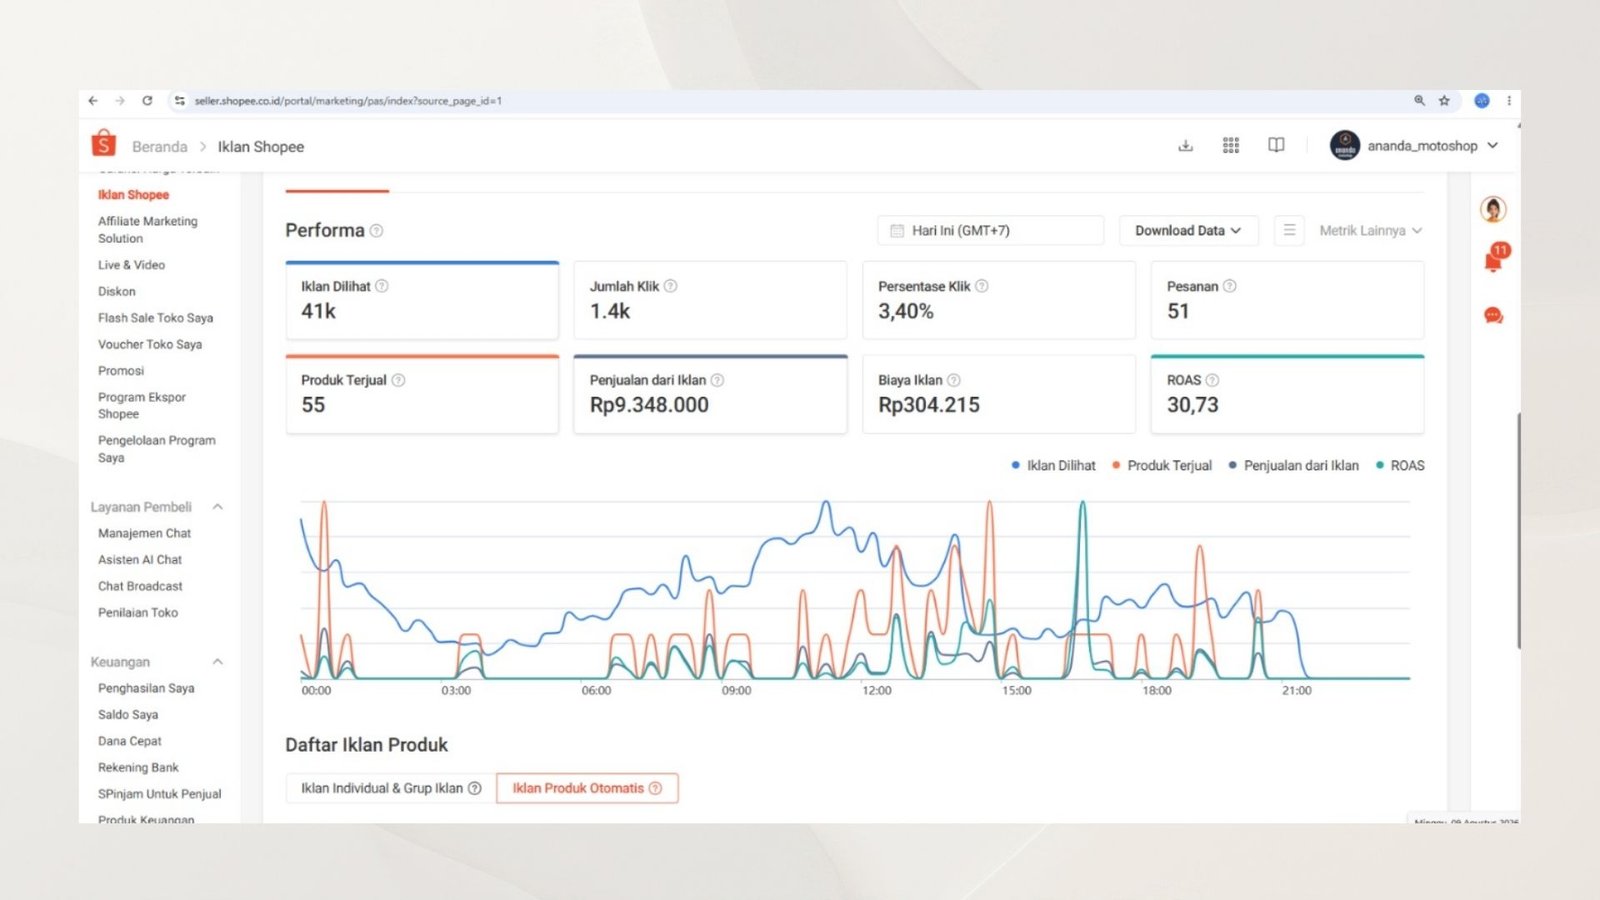
Task: Open the book guide icon in header
Action: 1276,146
